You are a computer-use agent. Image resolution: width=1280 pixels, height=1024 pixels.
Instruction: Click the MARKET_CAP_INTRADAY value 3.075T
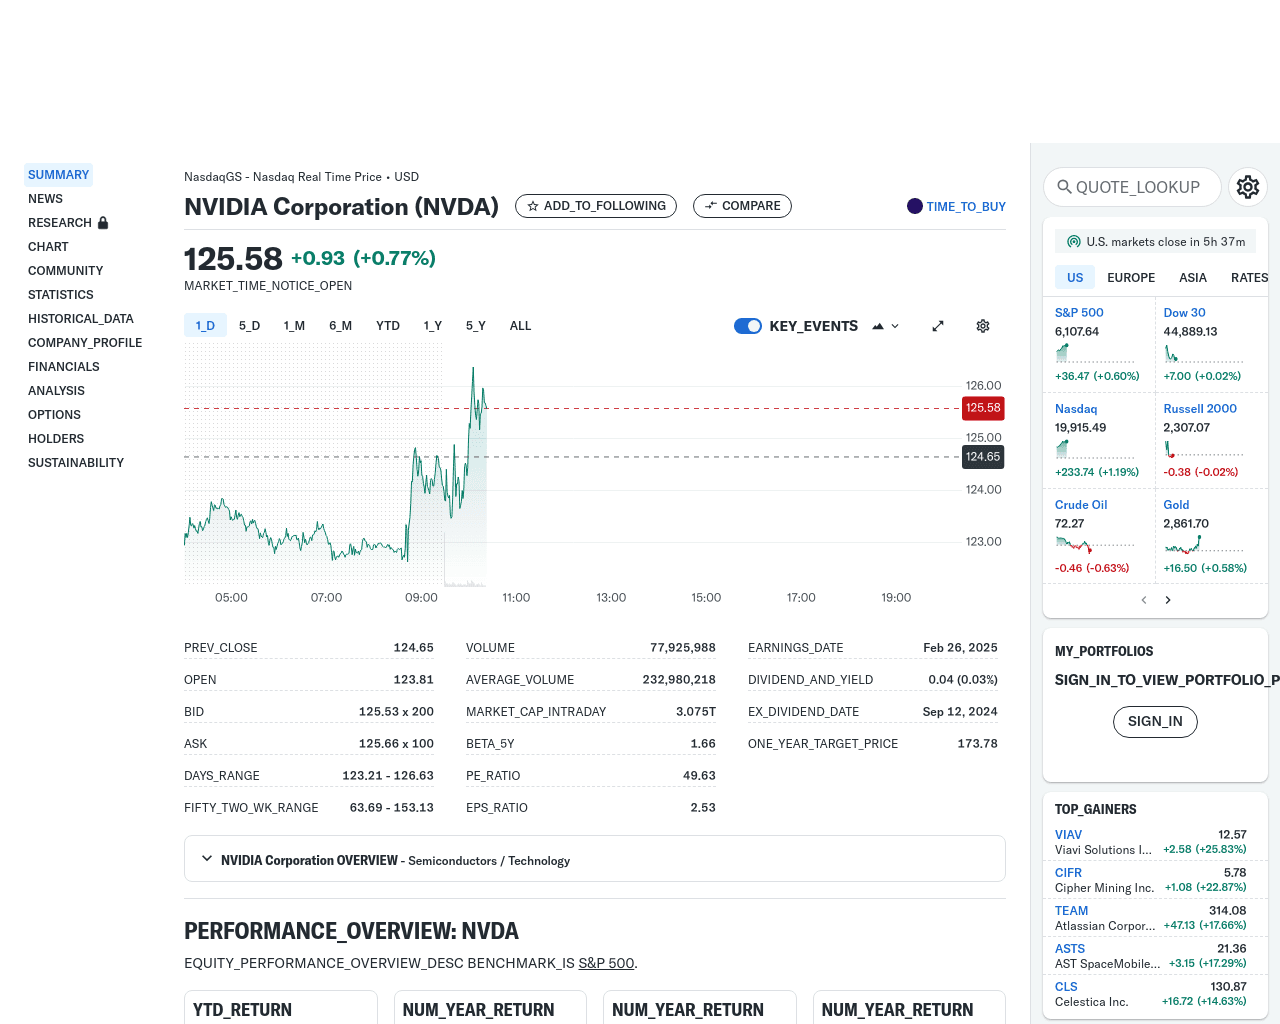696,712
